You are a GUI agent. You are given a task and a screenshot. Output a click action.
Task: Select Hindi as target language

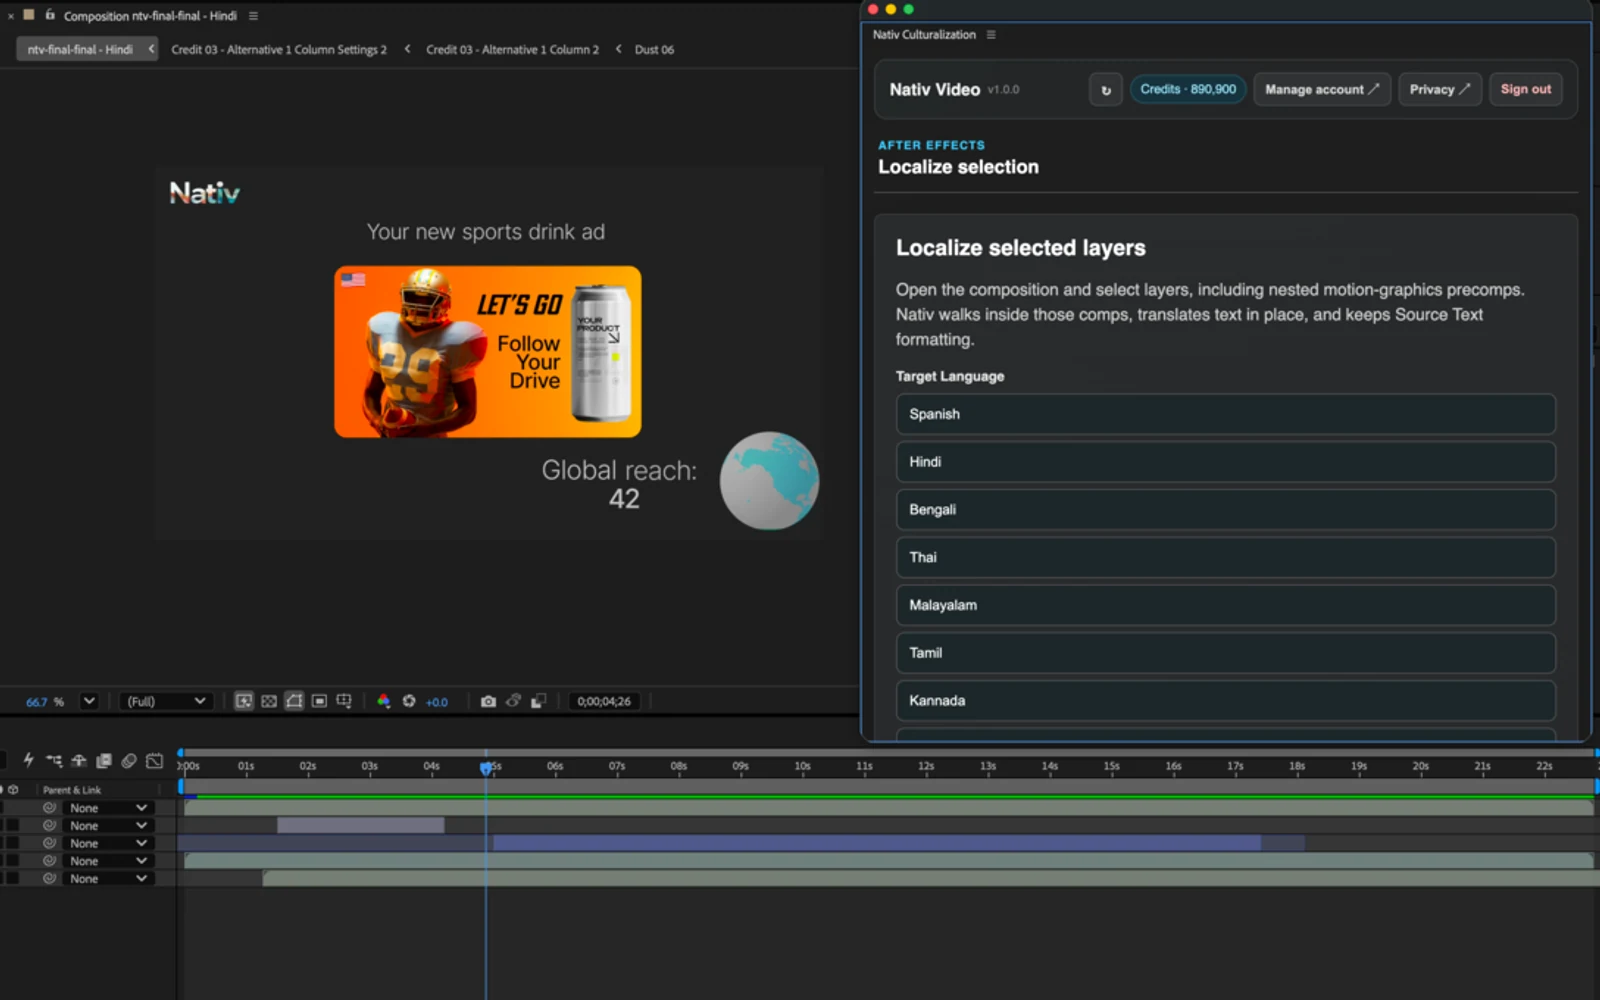coord(1226,462)
